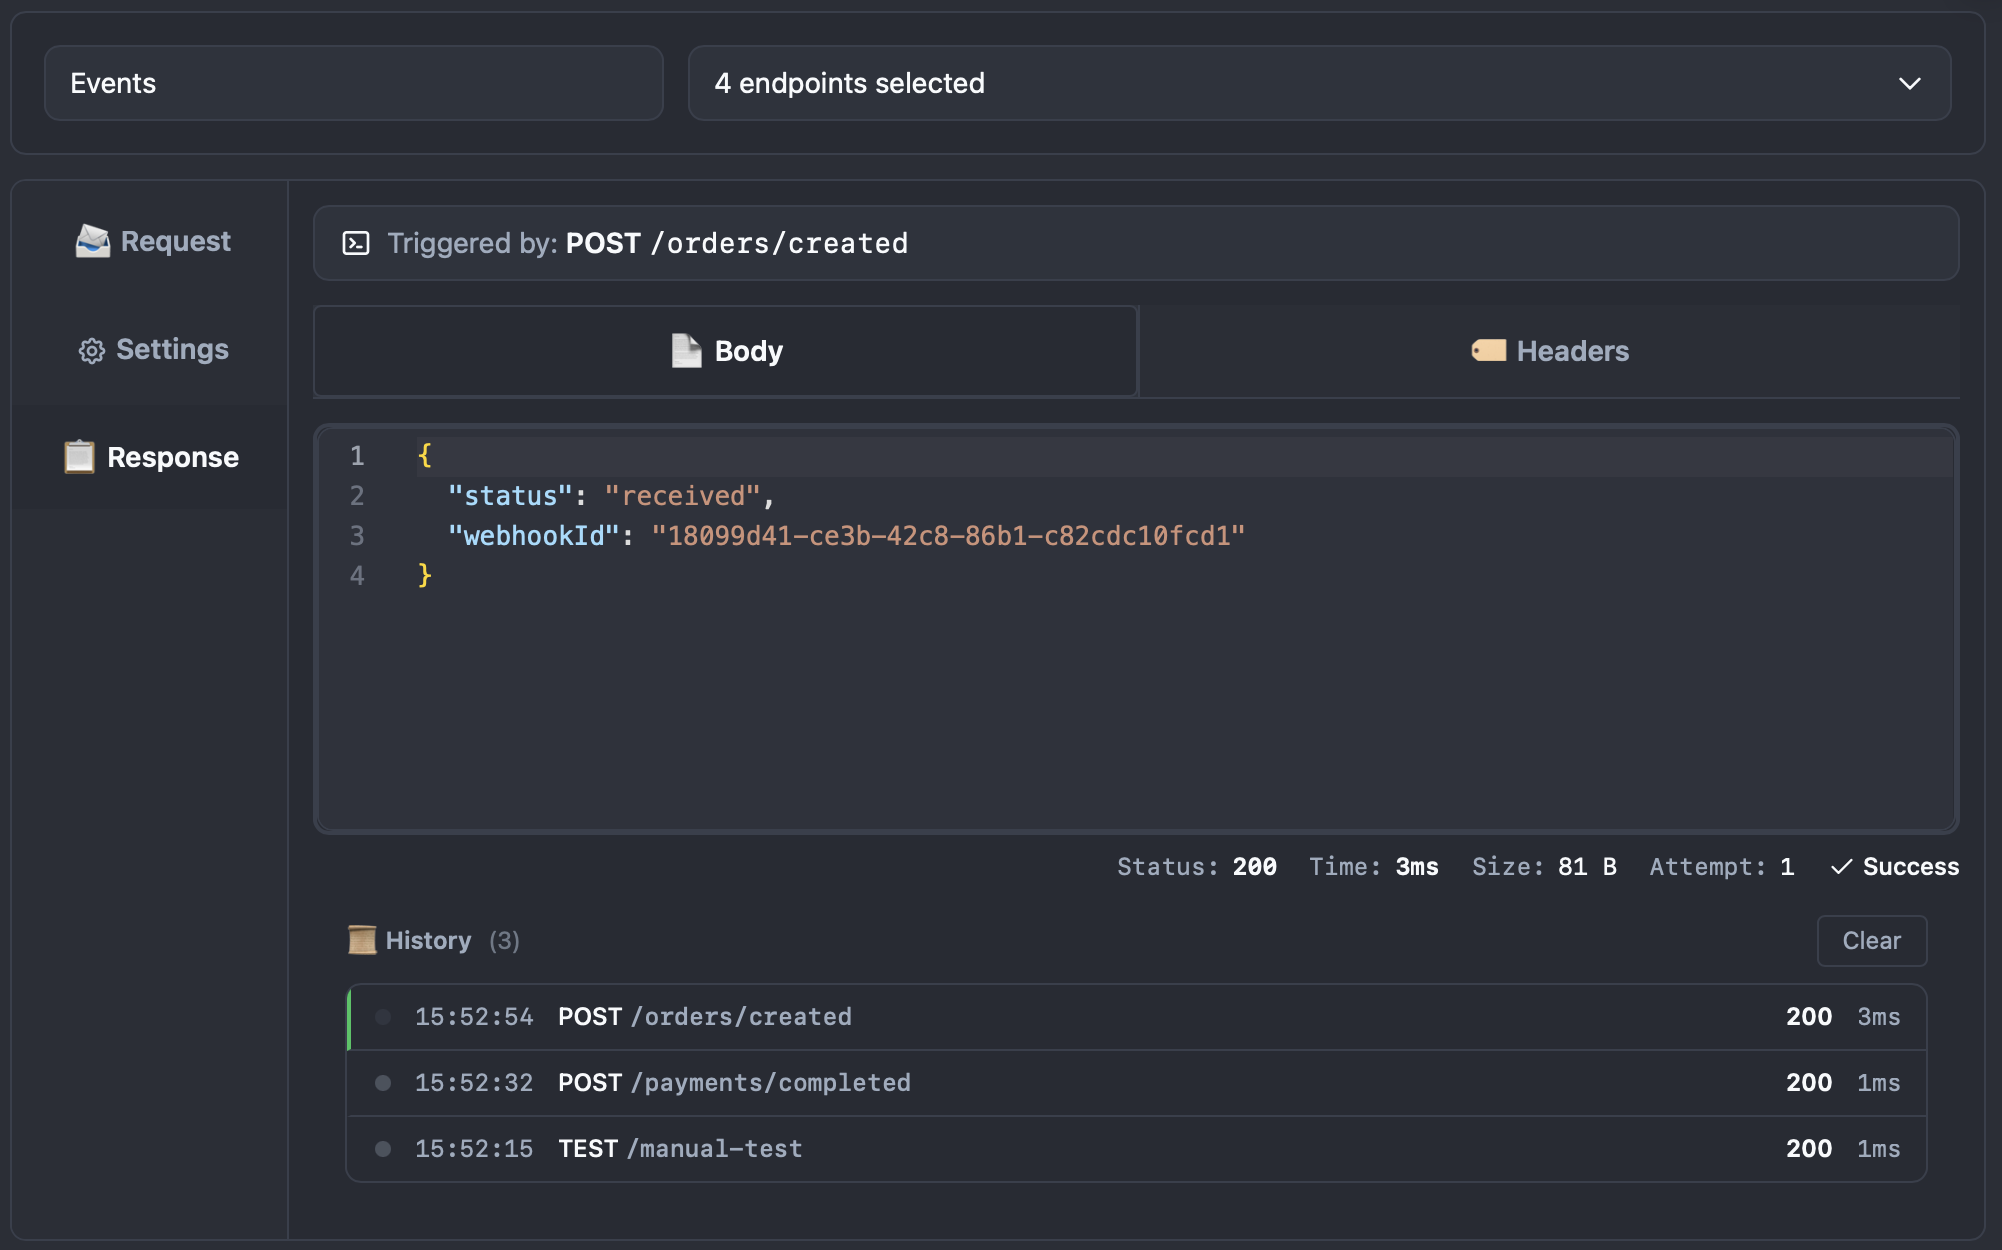Click the History scroll icon
This screenshot has height=1250, width=2002.
361,940
